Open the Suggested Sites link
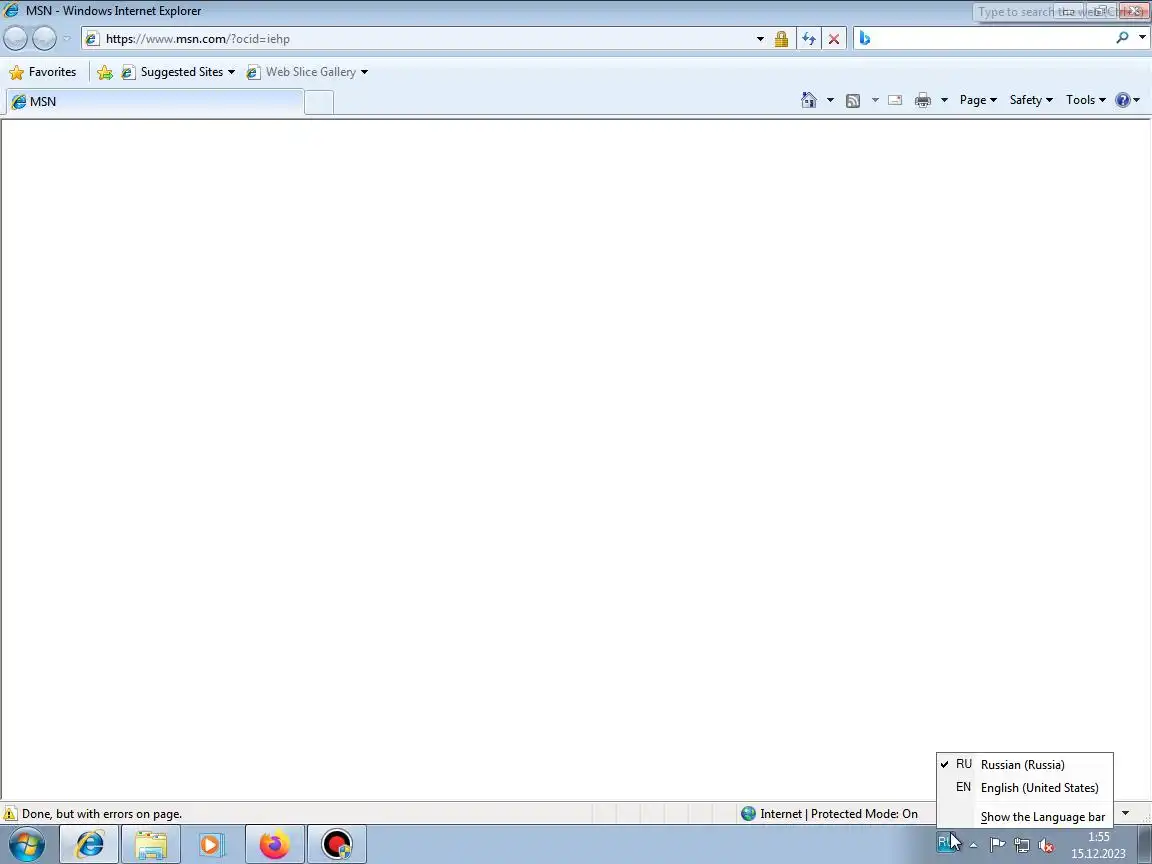1152x864 pixels. (179, 72)
